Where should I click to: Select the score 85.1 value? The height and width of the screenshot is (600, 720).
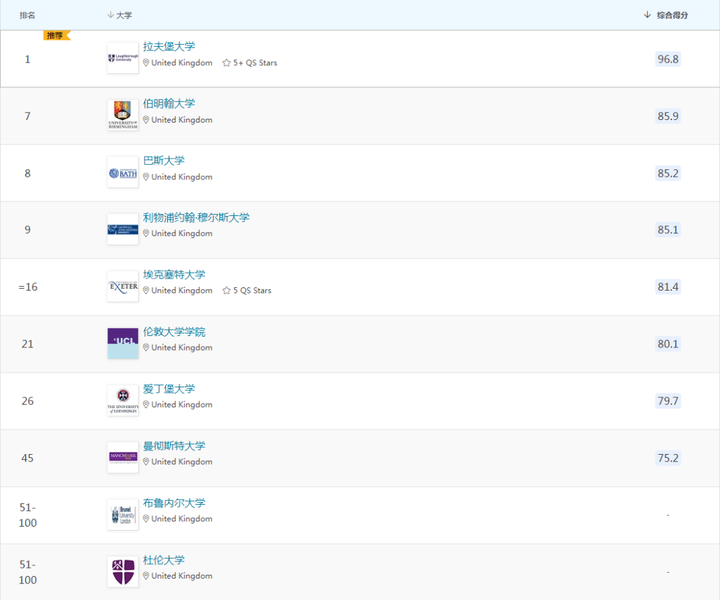click(668, 230)
